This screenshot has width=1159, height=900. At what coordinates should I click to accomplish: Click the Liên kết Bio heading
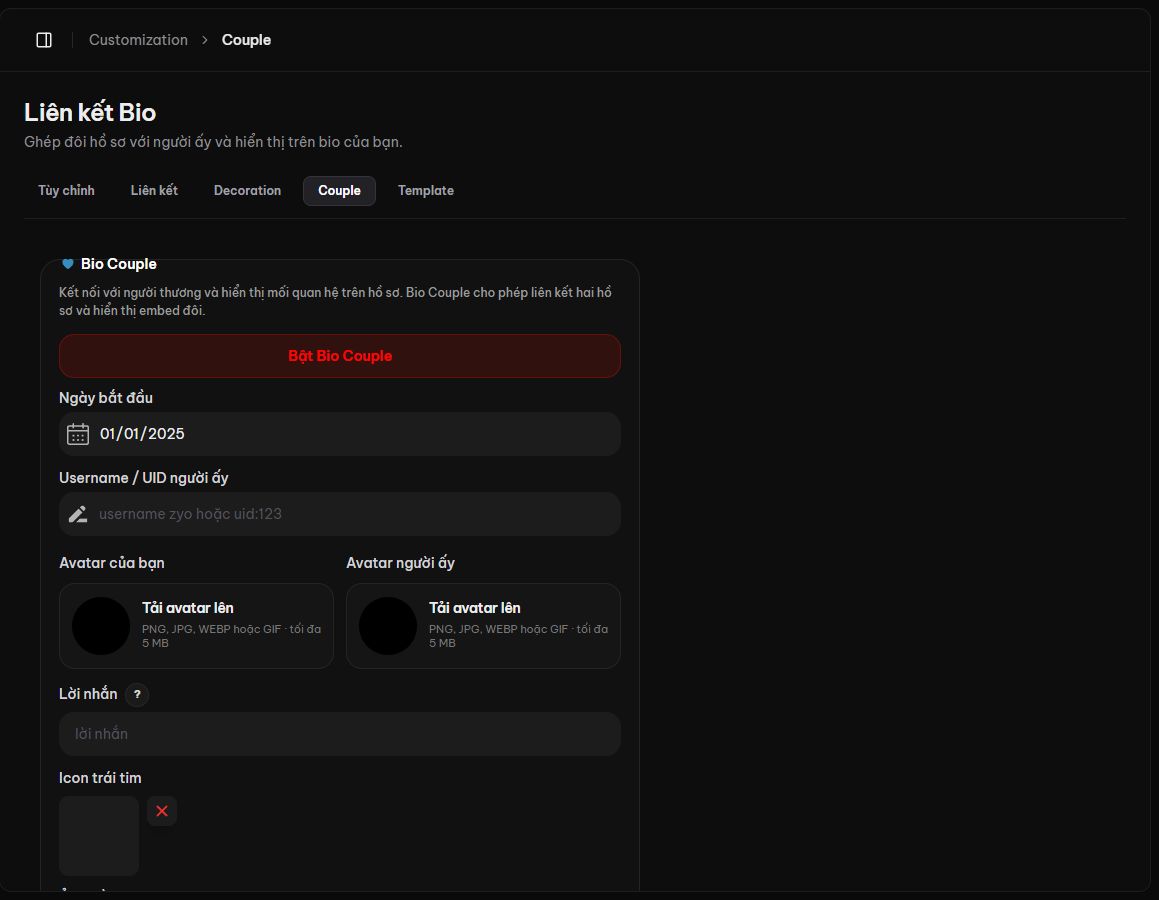coord(90,112)
